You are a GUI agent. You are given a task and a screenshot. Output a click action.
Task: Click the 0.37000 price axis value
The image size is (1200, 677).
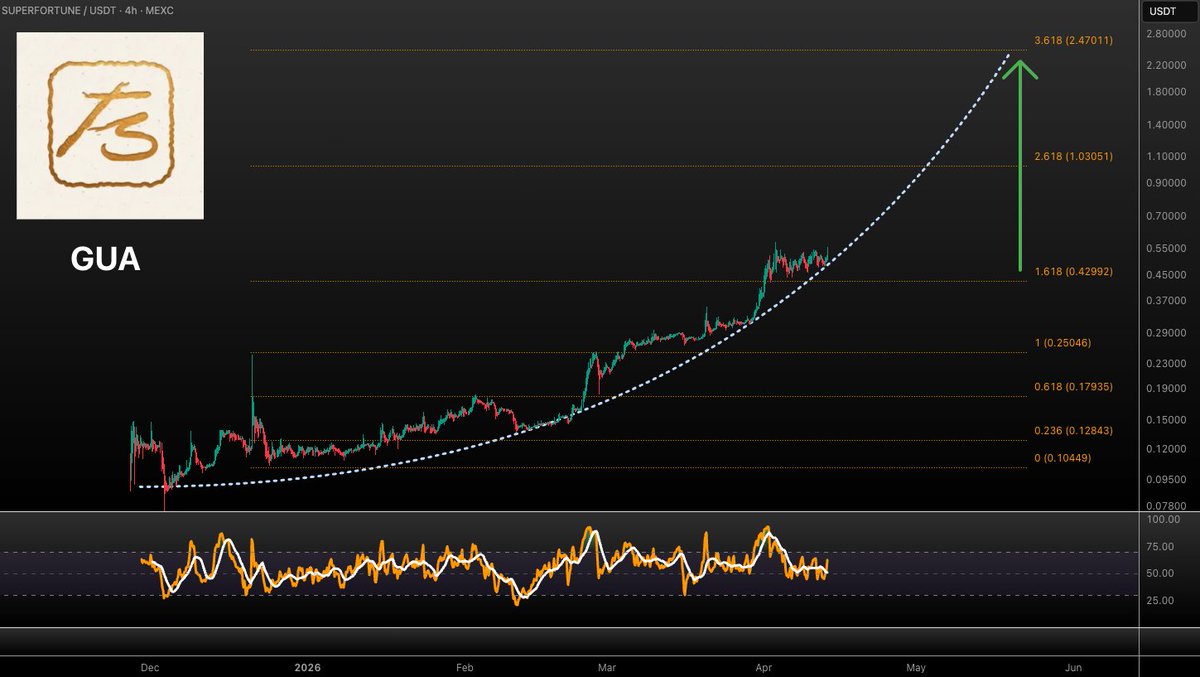coord(1166,300)
